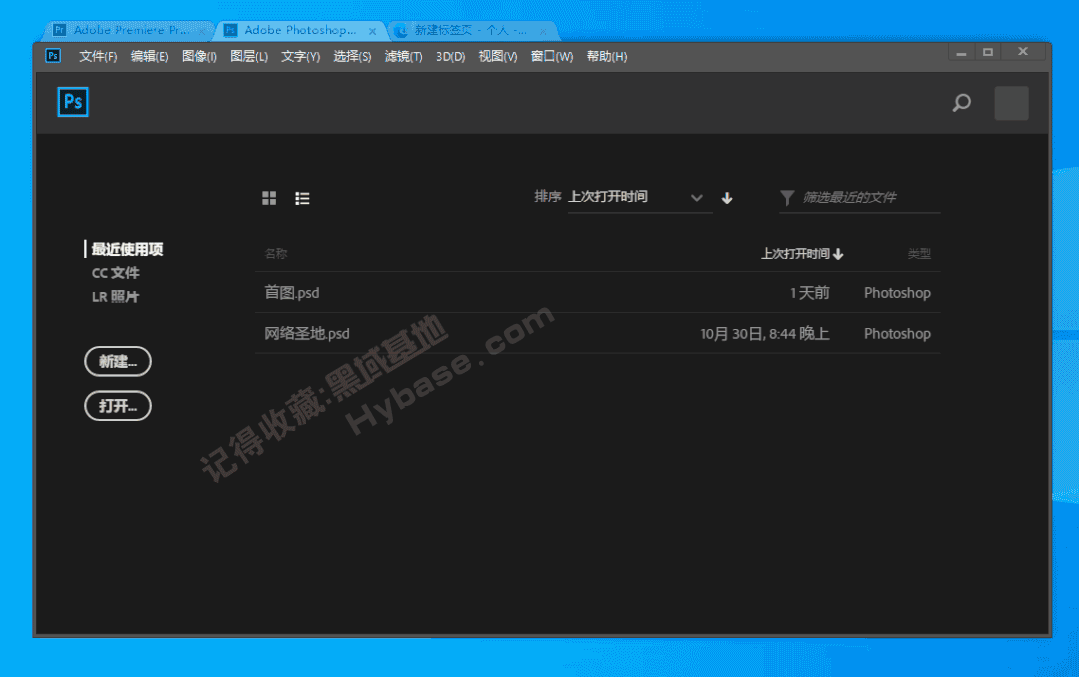This screenshot has height=677, width=1079.
Task: Click the Ps icon in the menu bar
Action: [x=53, y=56]
